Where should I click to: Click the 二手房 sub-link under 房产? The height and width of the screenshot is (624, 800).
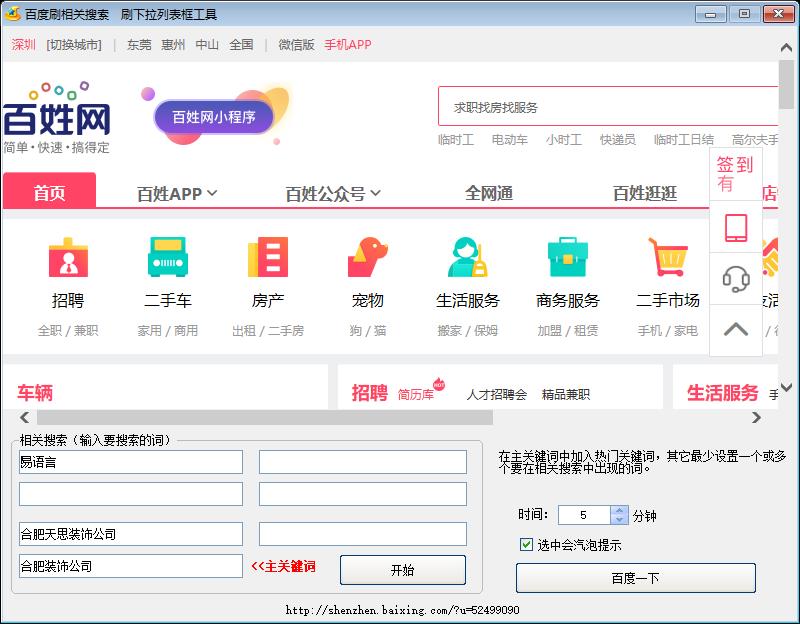tap(286, 331)
